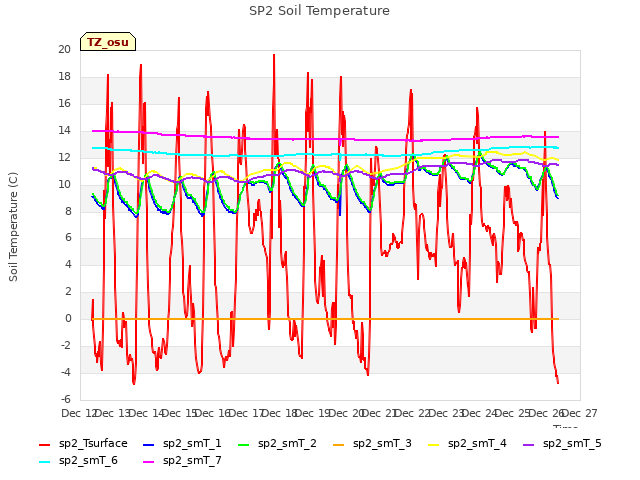Click the TZ_osu annotation label
Screen dimensions: 640x480
[108, 42]
